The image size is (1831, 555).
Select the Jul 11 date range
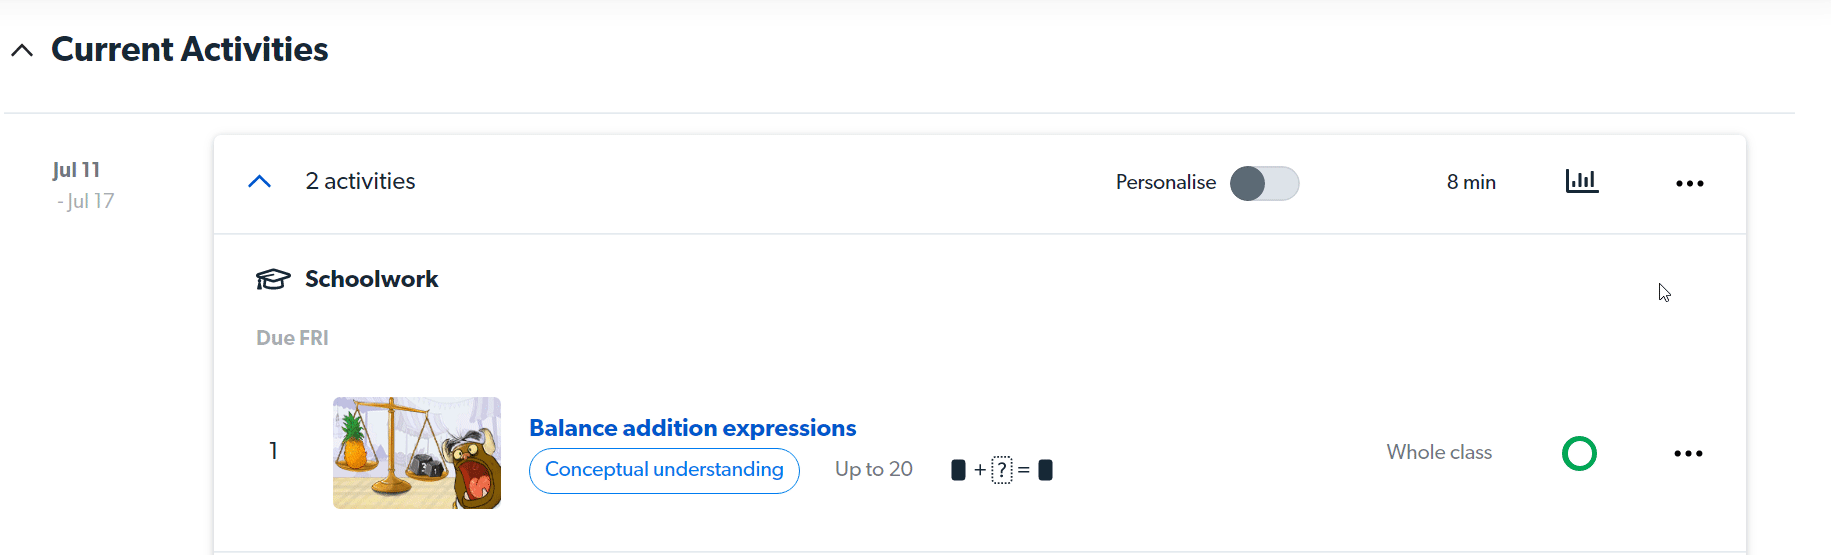pos(83,185)
